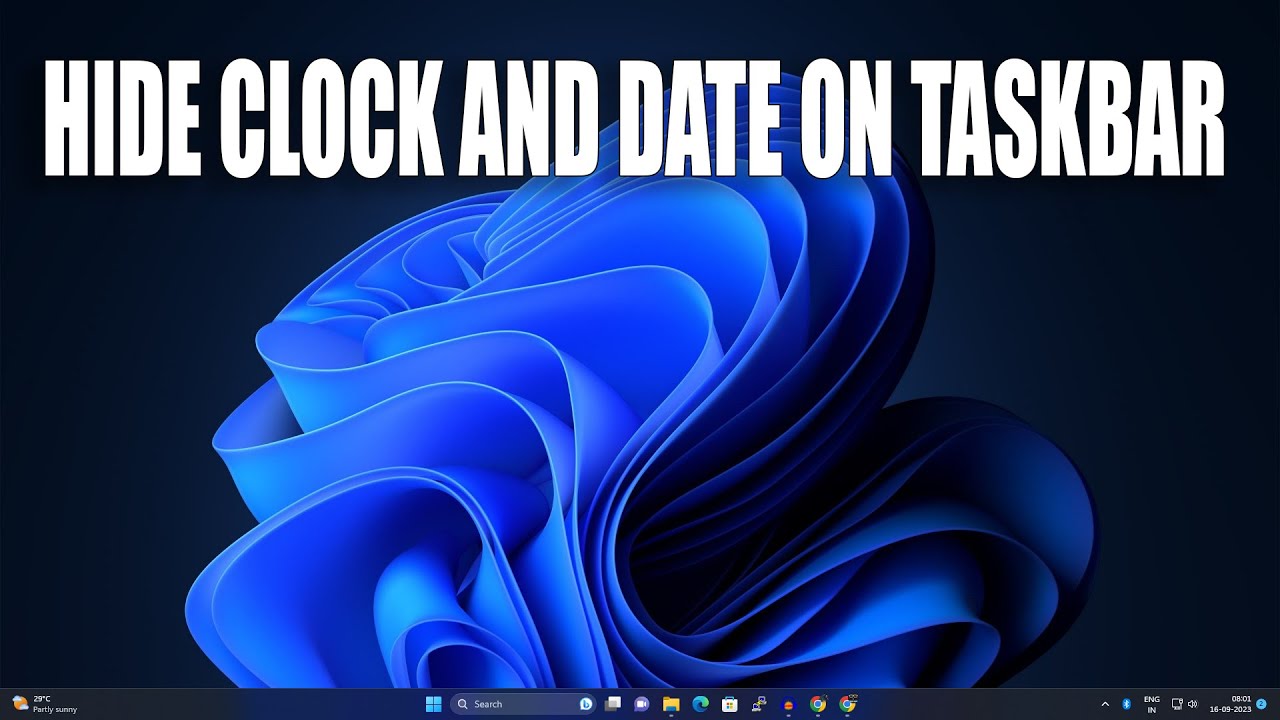
Task: Open the Bluetooth tray icon
Action: tap(1126, 704)
